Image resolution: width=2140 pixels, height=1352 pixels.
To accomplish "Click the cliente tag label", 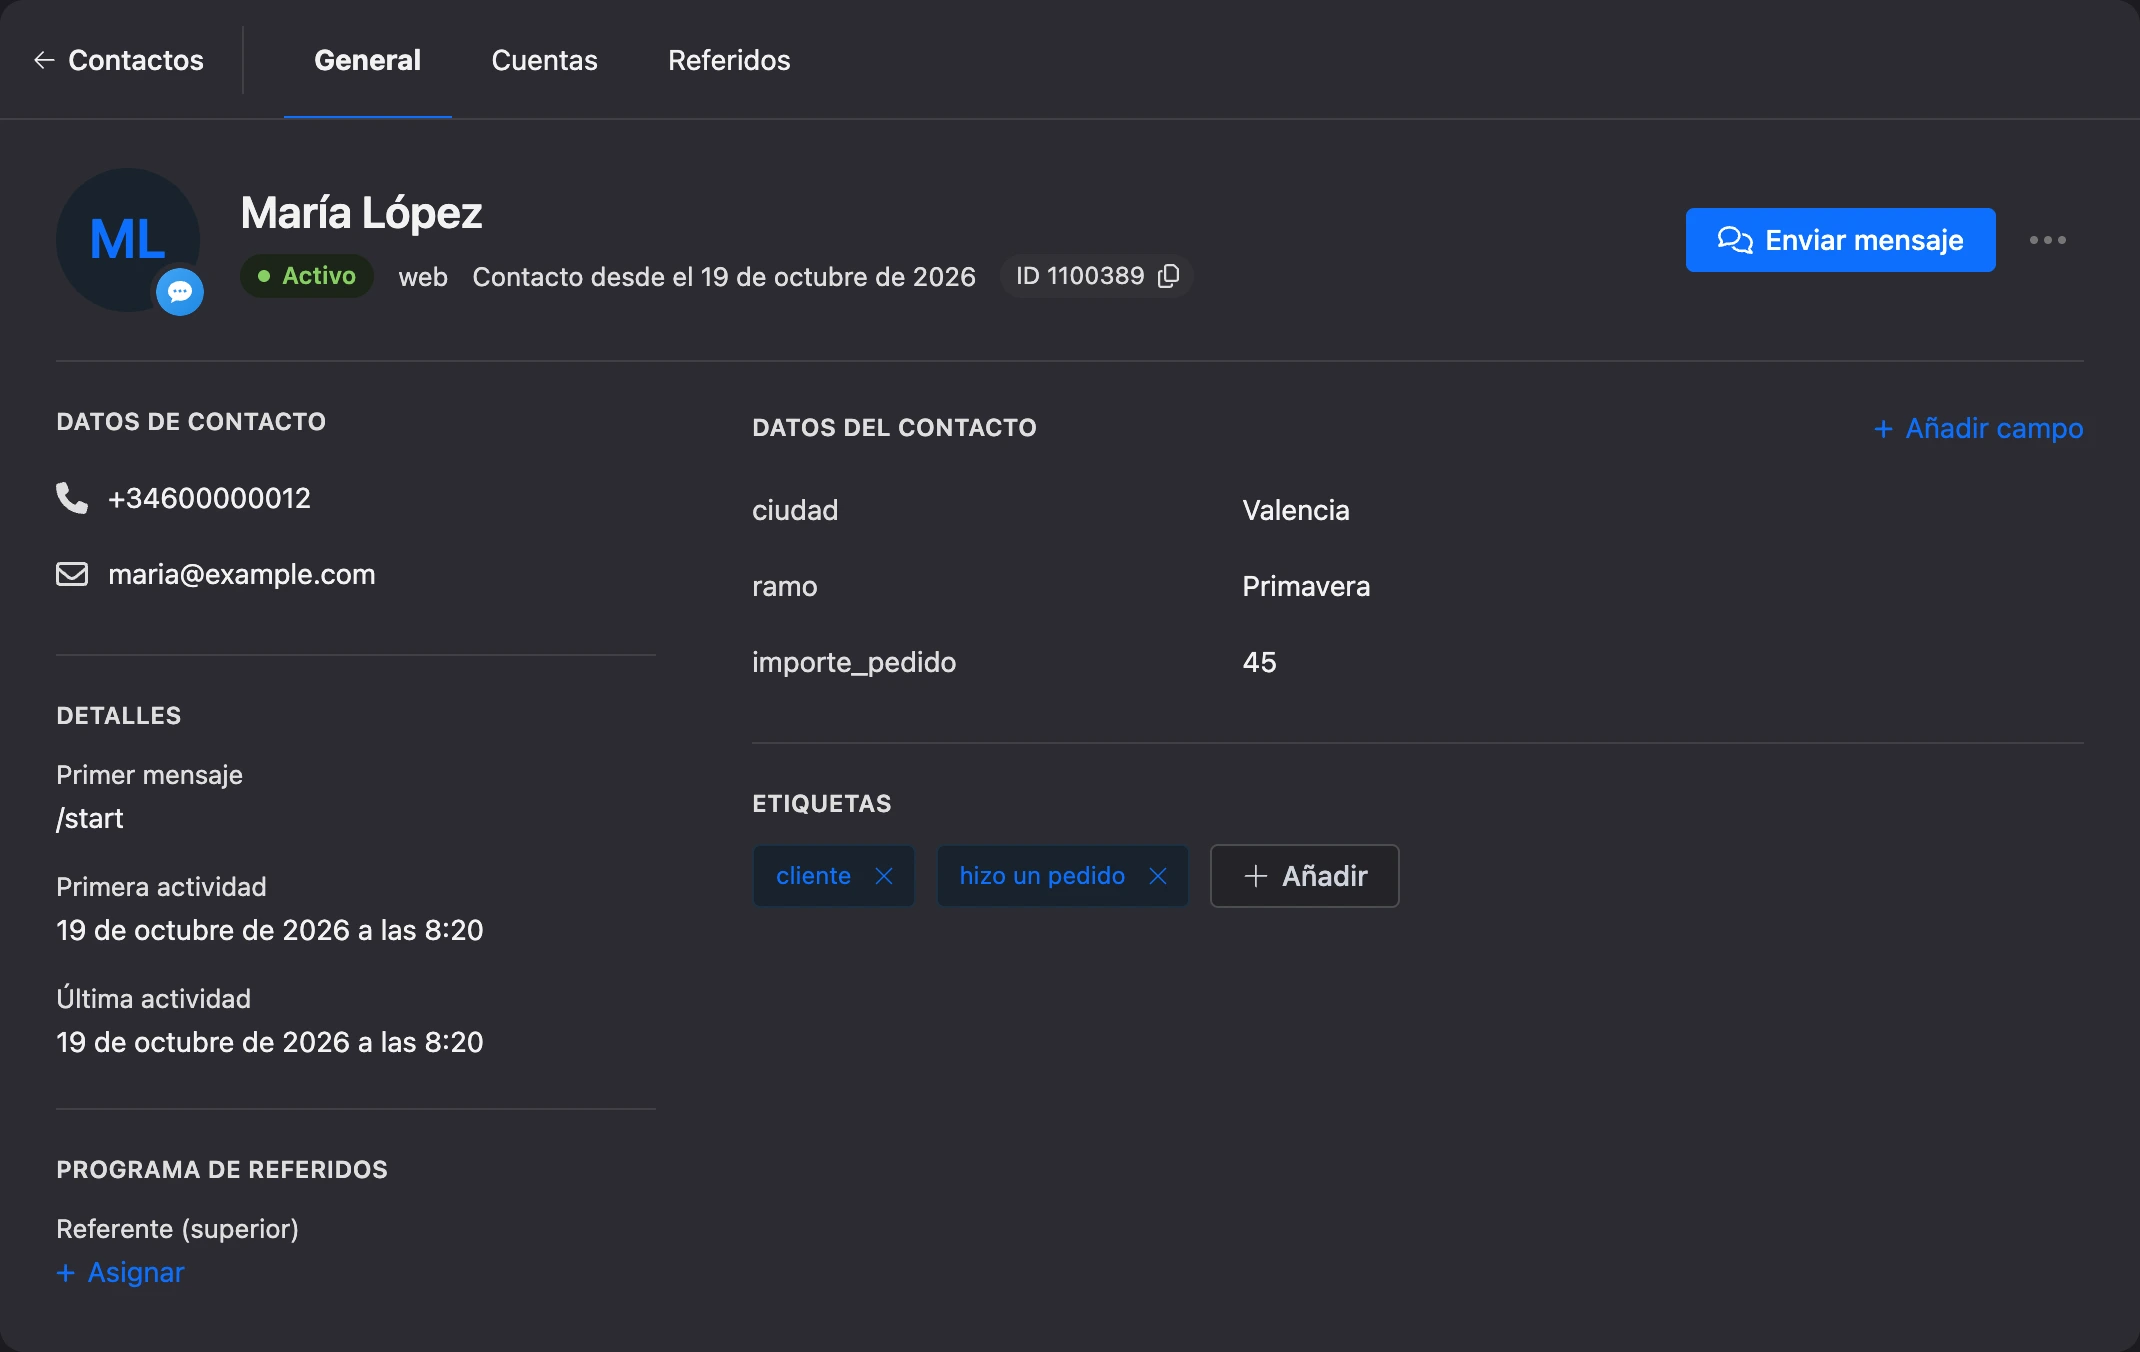I will tap(813, 876).
